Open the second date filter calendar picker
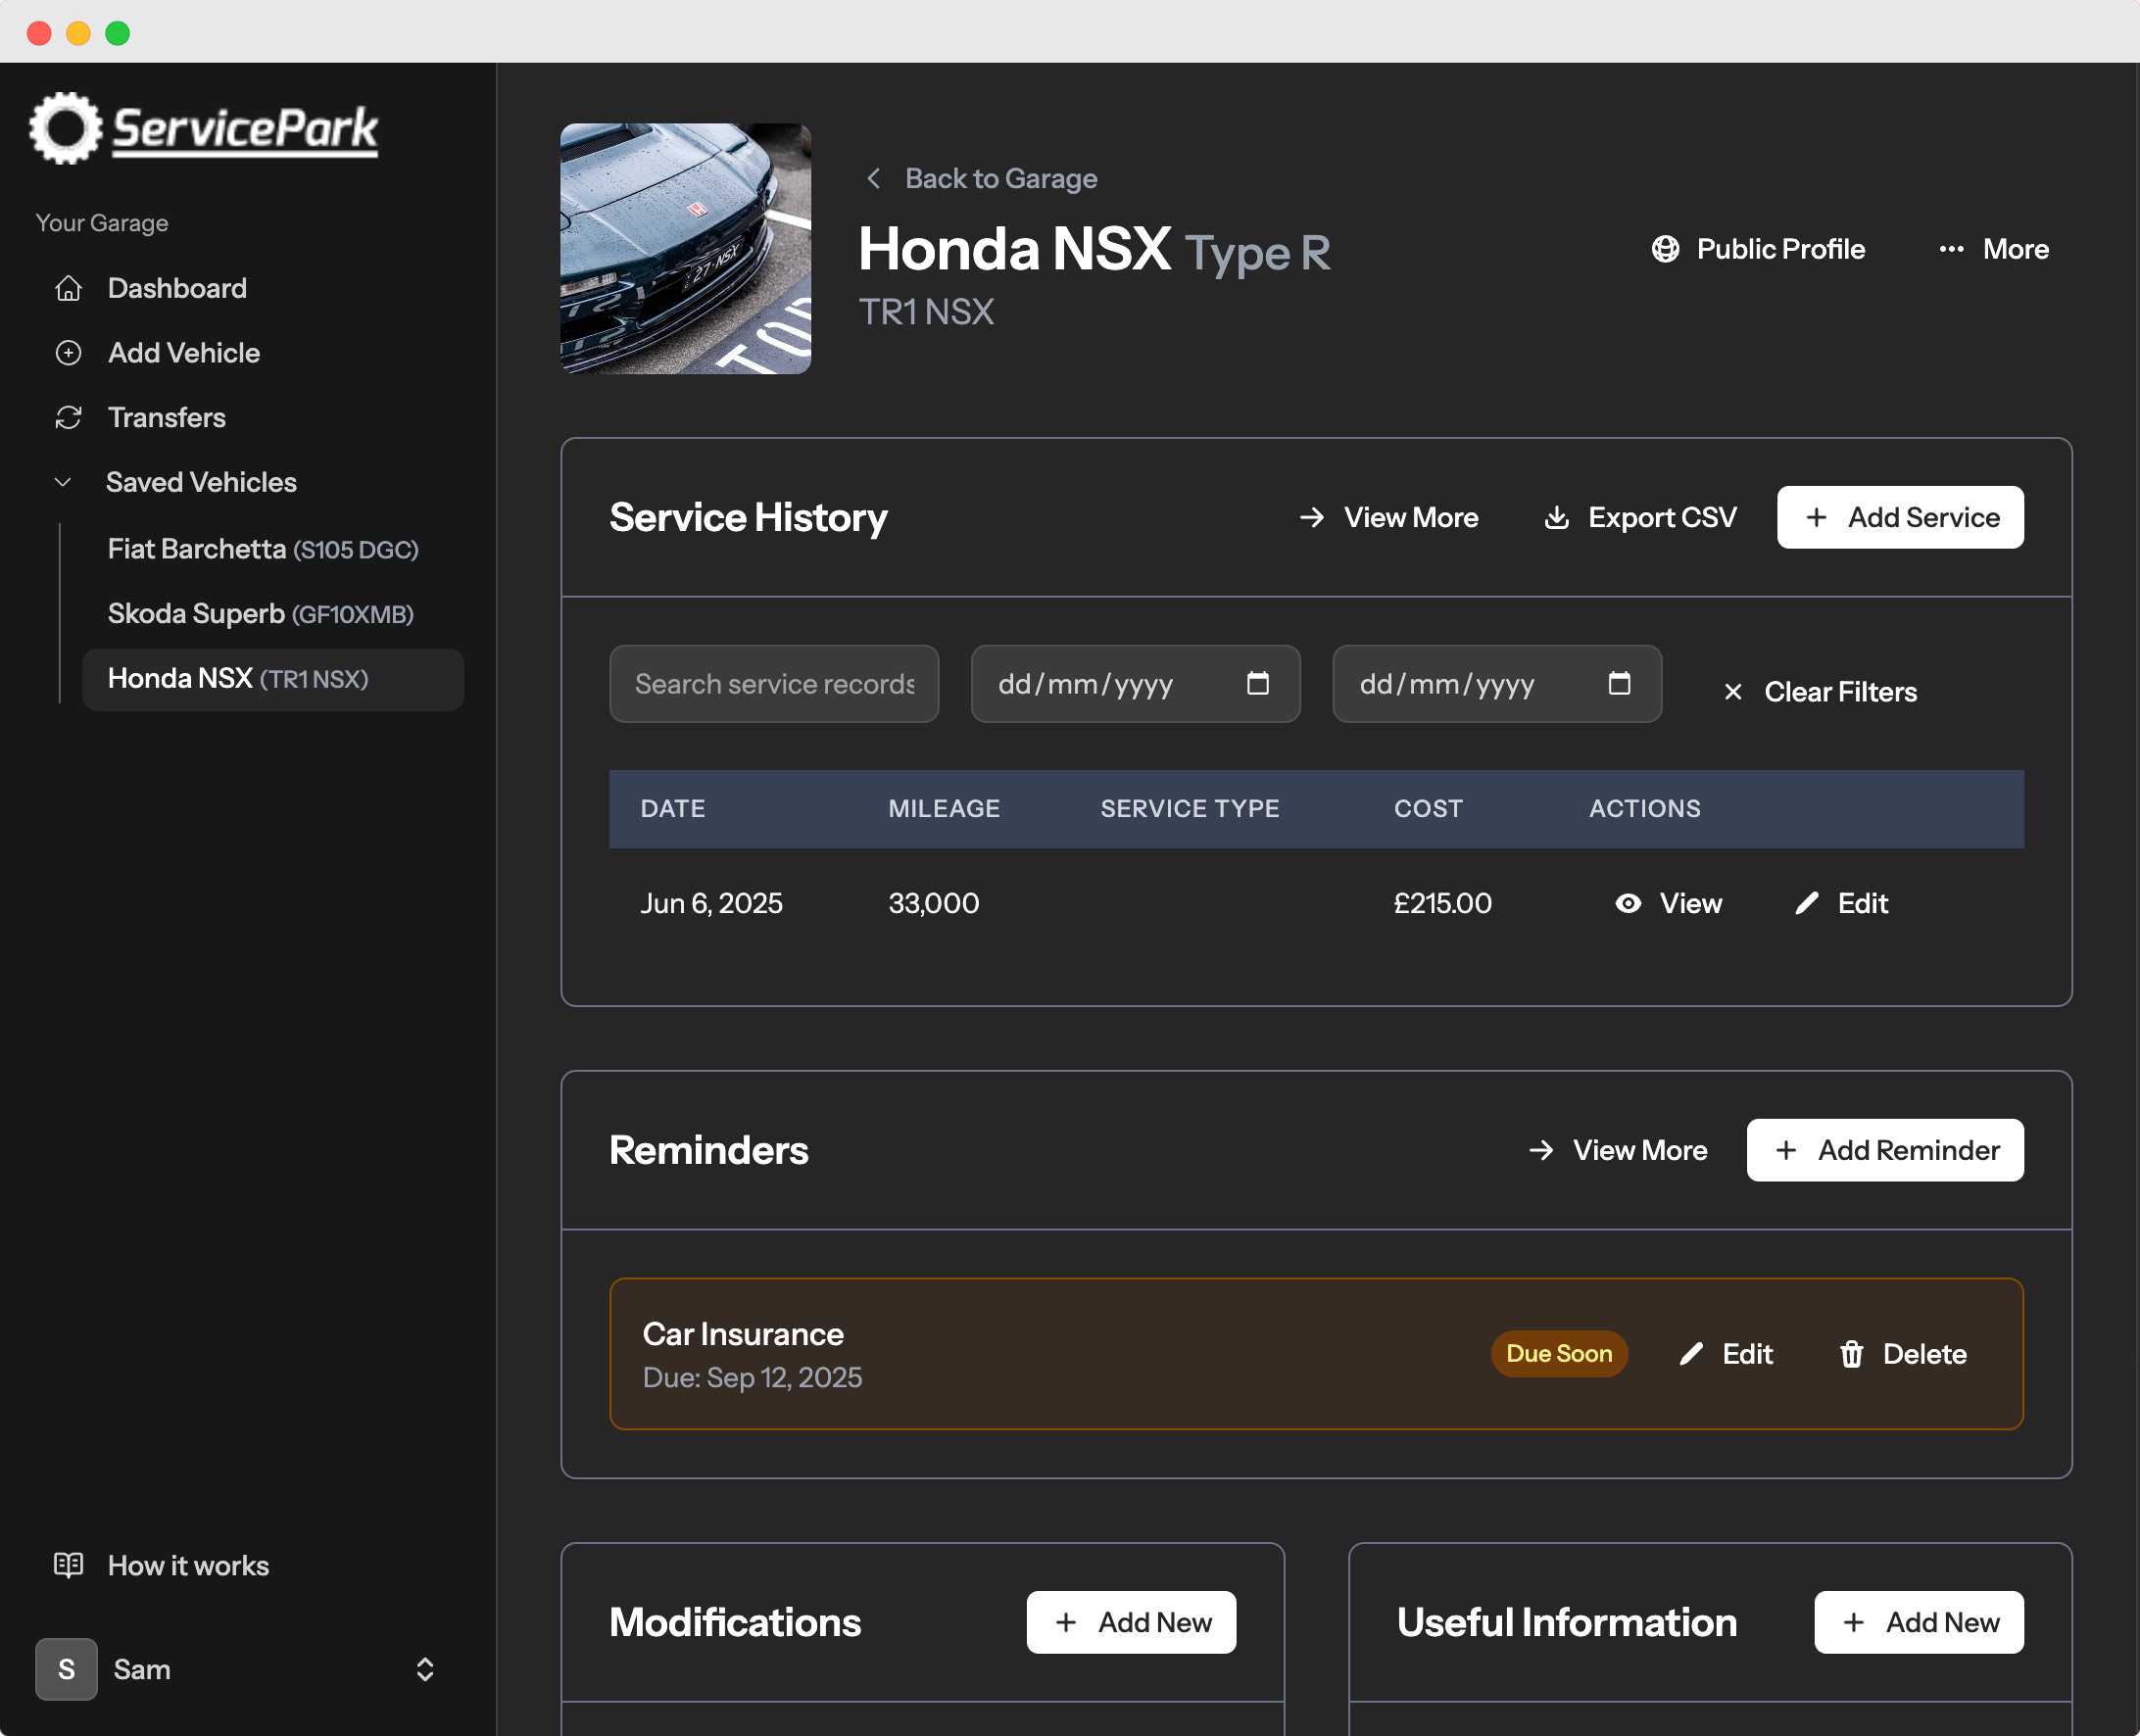 pyautogui.click(x=1619, y=683)
